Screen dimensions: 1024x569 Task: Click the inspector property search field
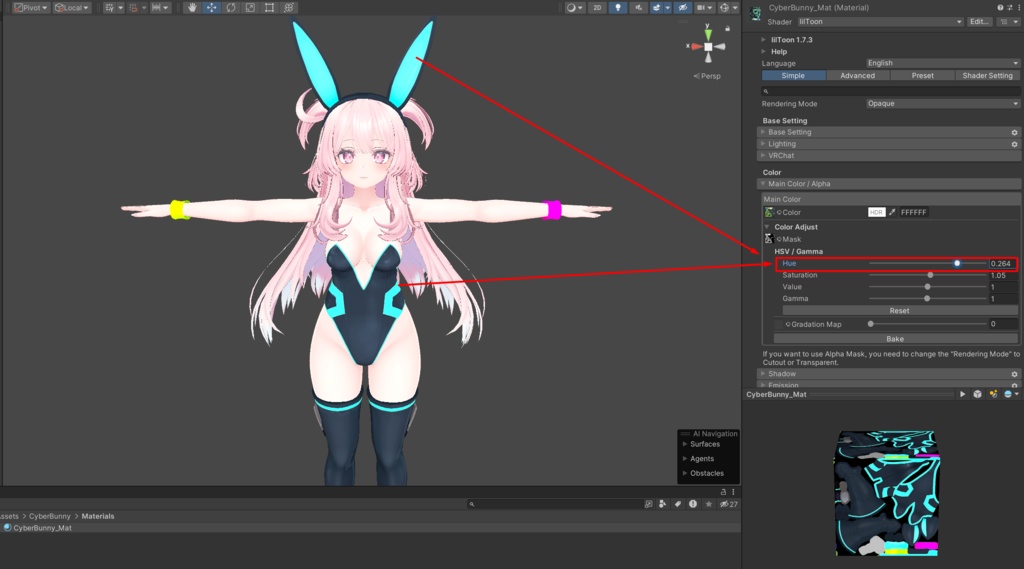[x=891, y=91]
